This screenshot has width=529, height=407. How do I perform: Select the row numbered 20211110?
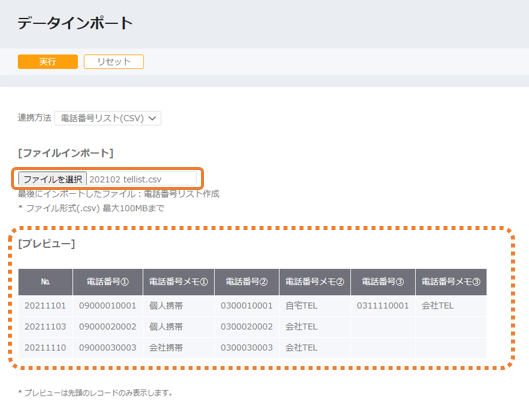252,348
